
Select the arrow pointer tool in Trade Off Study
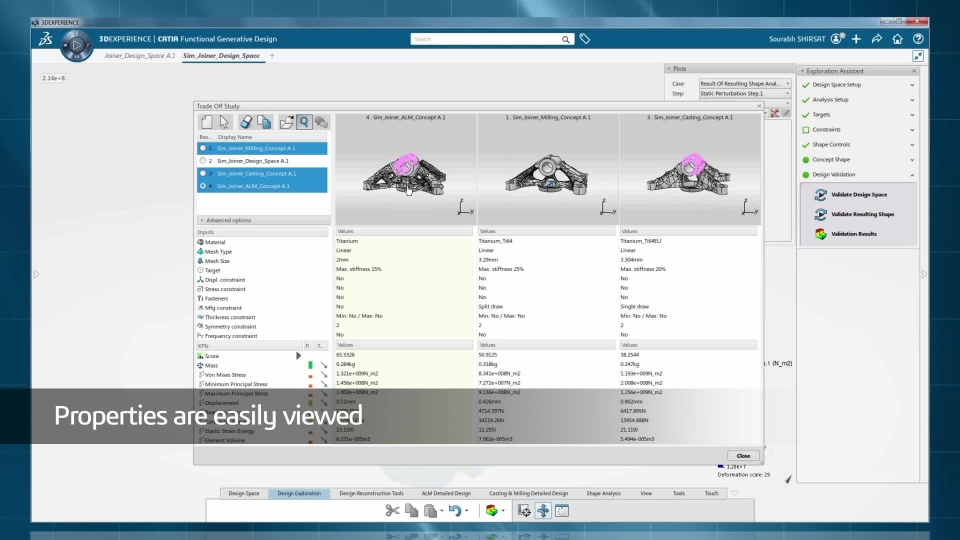pos(224,122)
